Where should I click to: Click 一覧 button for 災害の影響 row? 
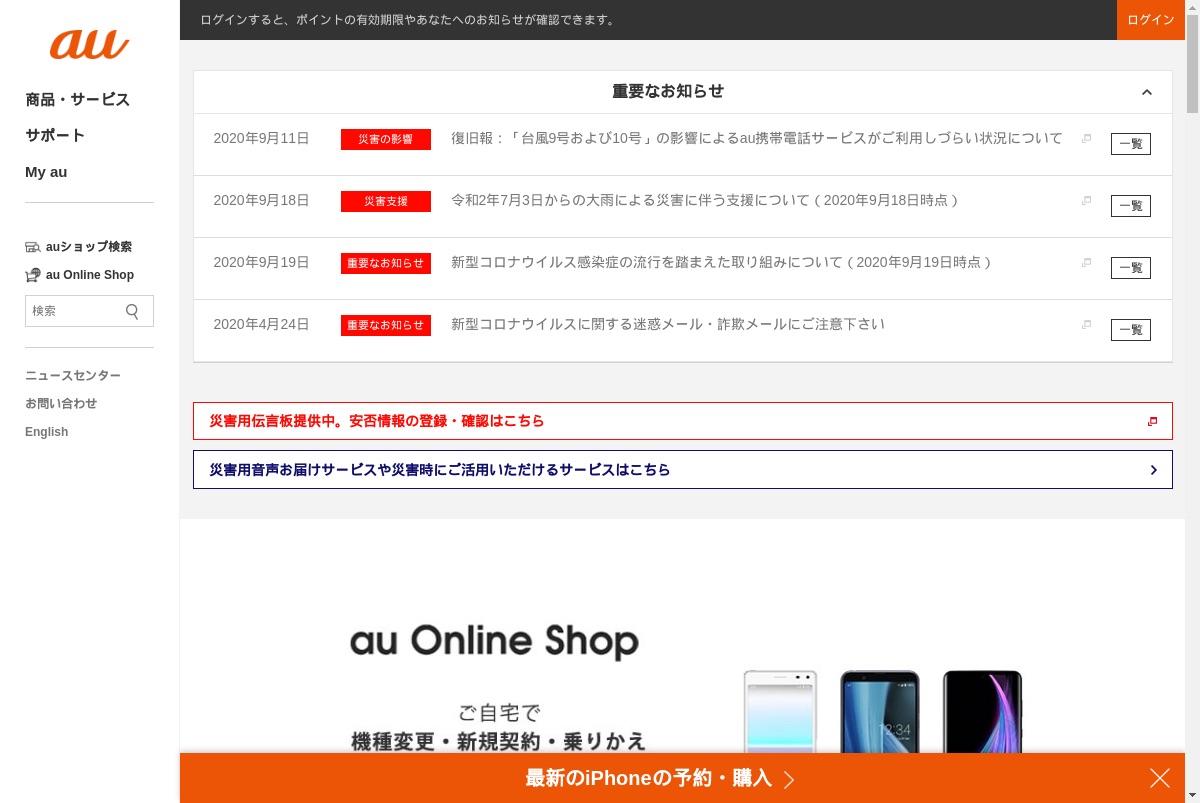[x=1131, y=144]
